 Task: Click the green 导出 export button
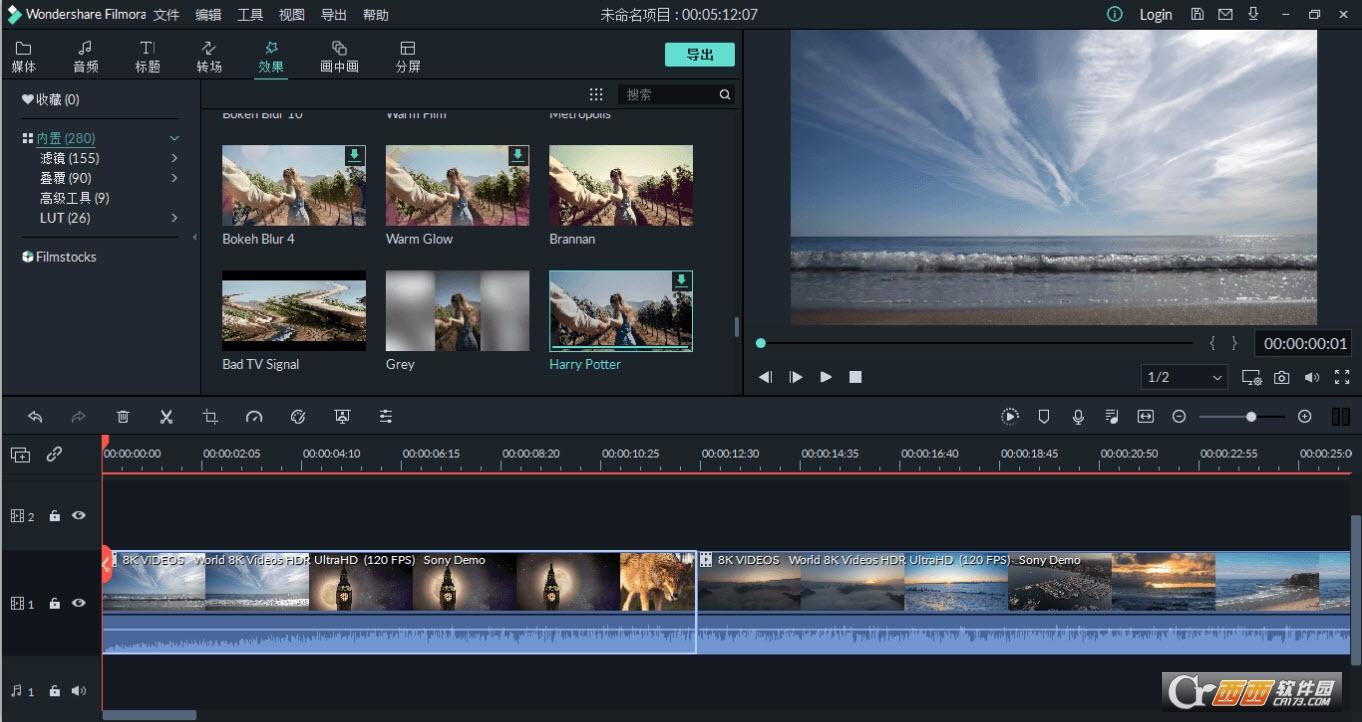point(699,55)
